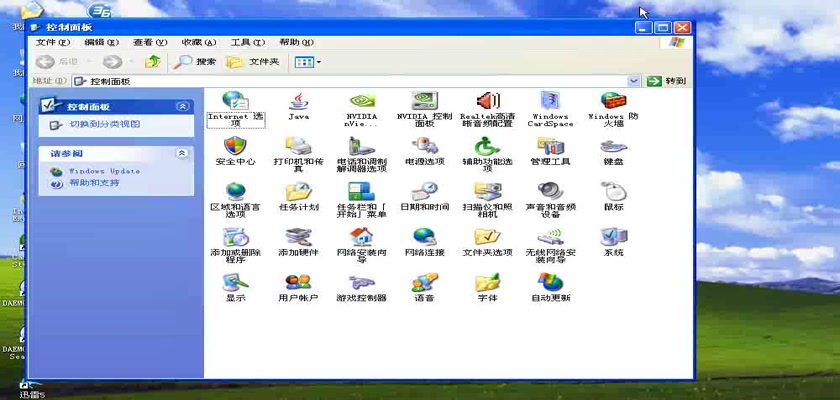Select the 迅雷5 desktop shortcut
Image resolution: width=840 pixels, height=400 pixels.
tap(31, 390)
